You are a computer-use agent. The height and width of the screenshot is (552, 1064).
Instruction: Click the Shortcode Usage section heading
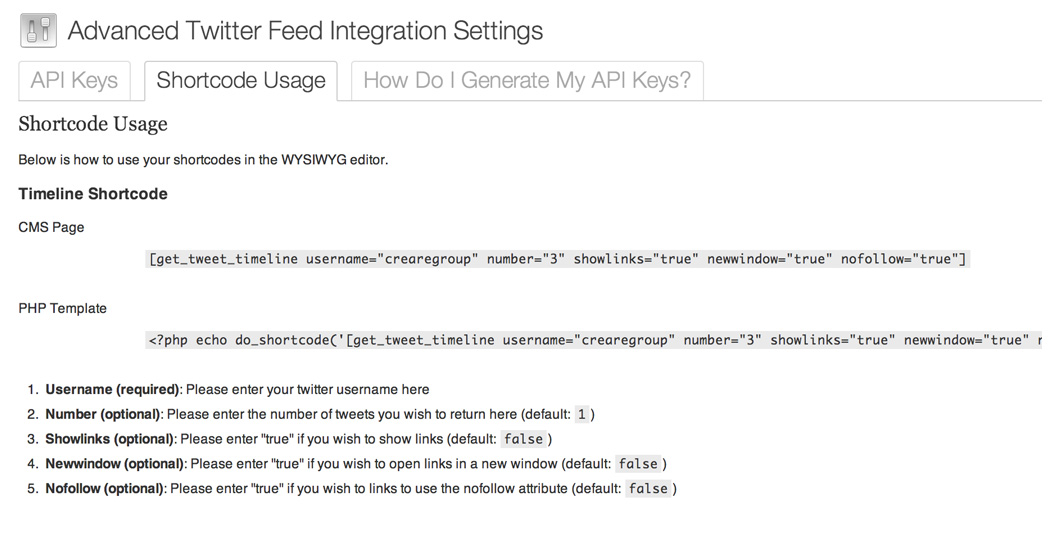tap(93, 124)
